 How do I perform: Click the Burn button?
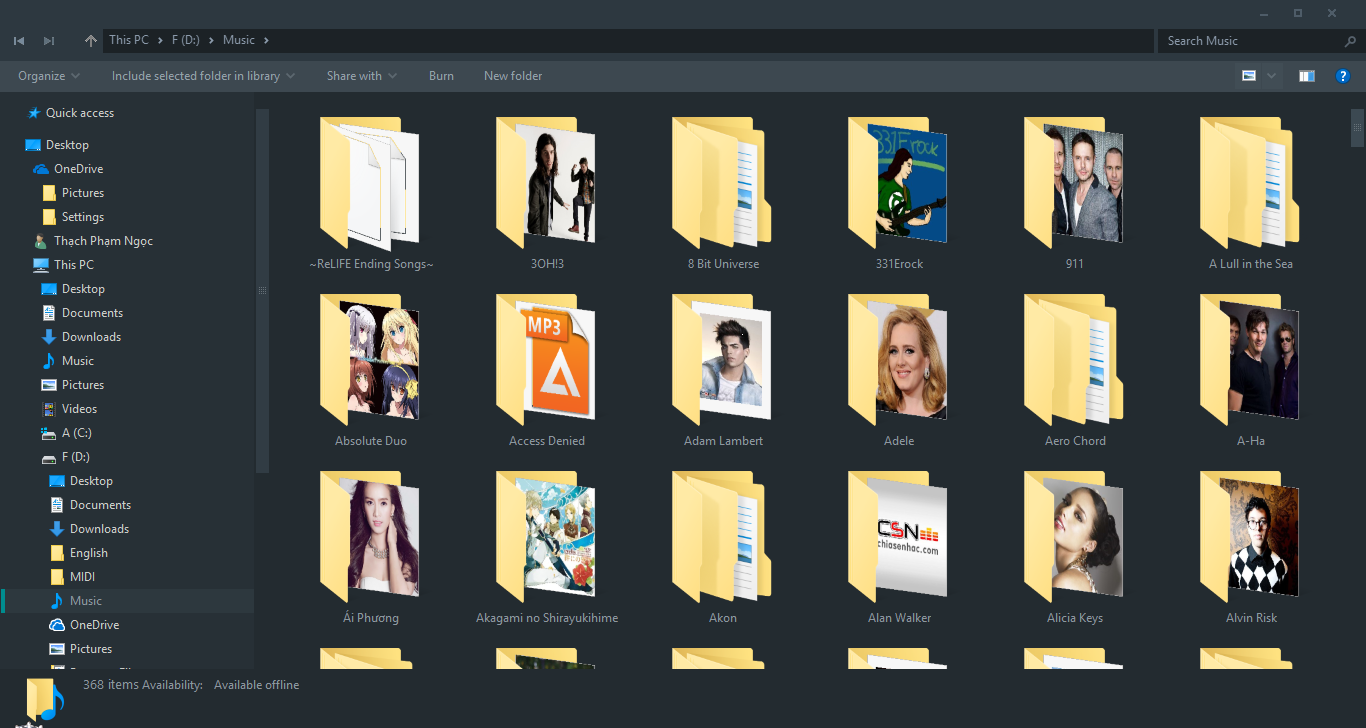(x=441, y=76)
